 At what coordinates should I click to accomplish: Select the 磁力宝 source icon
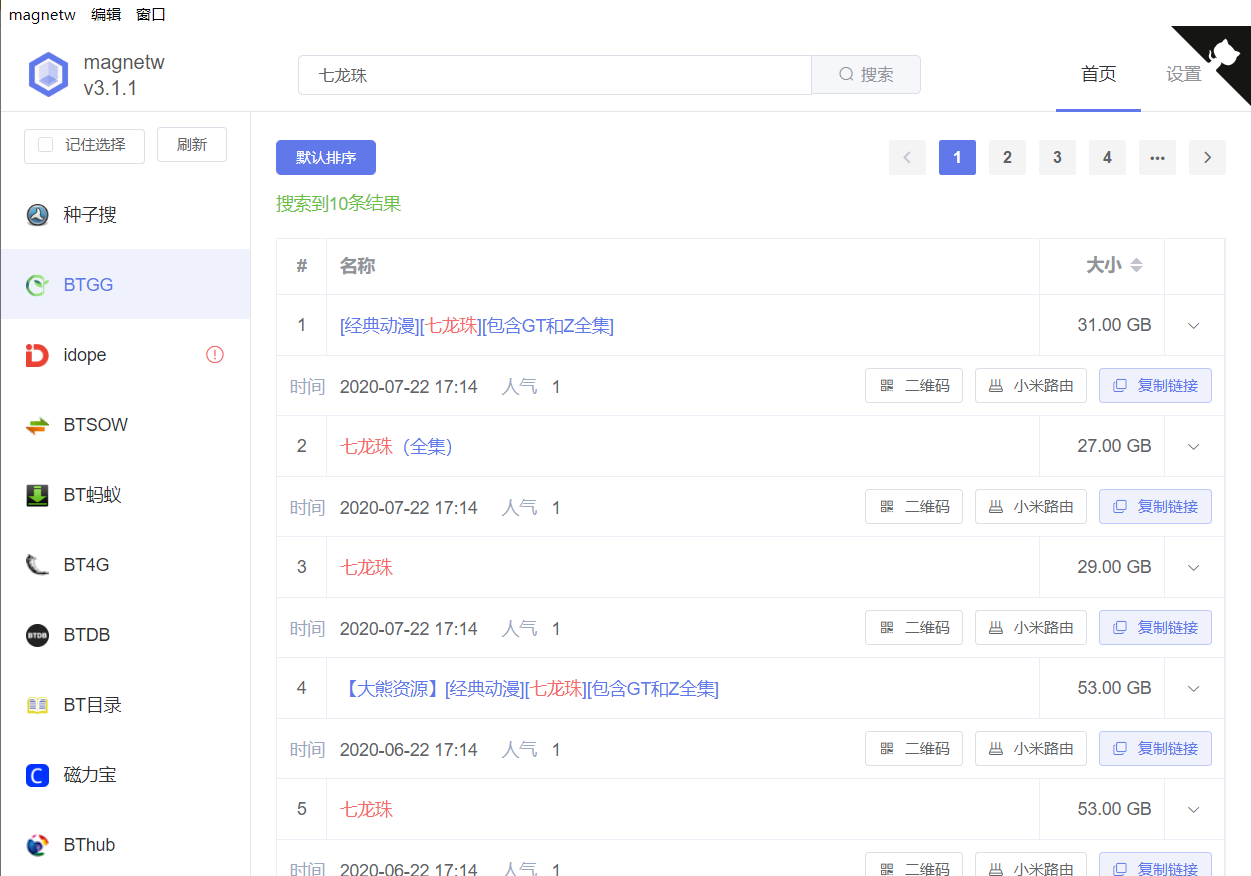[x=37, y=775]
